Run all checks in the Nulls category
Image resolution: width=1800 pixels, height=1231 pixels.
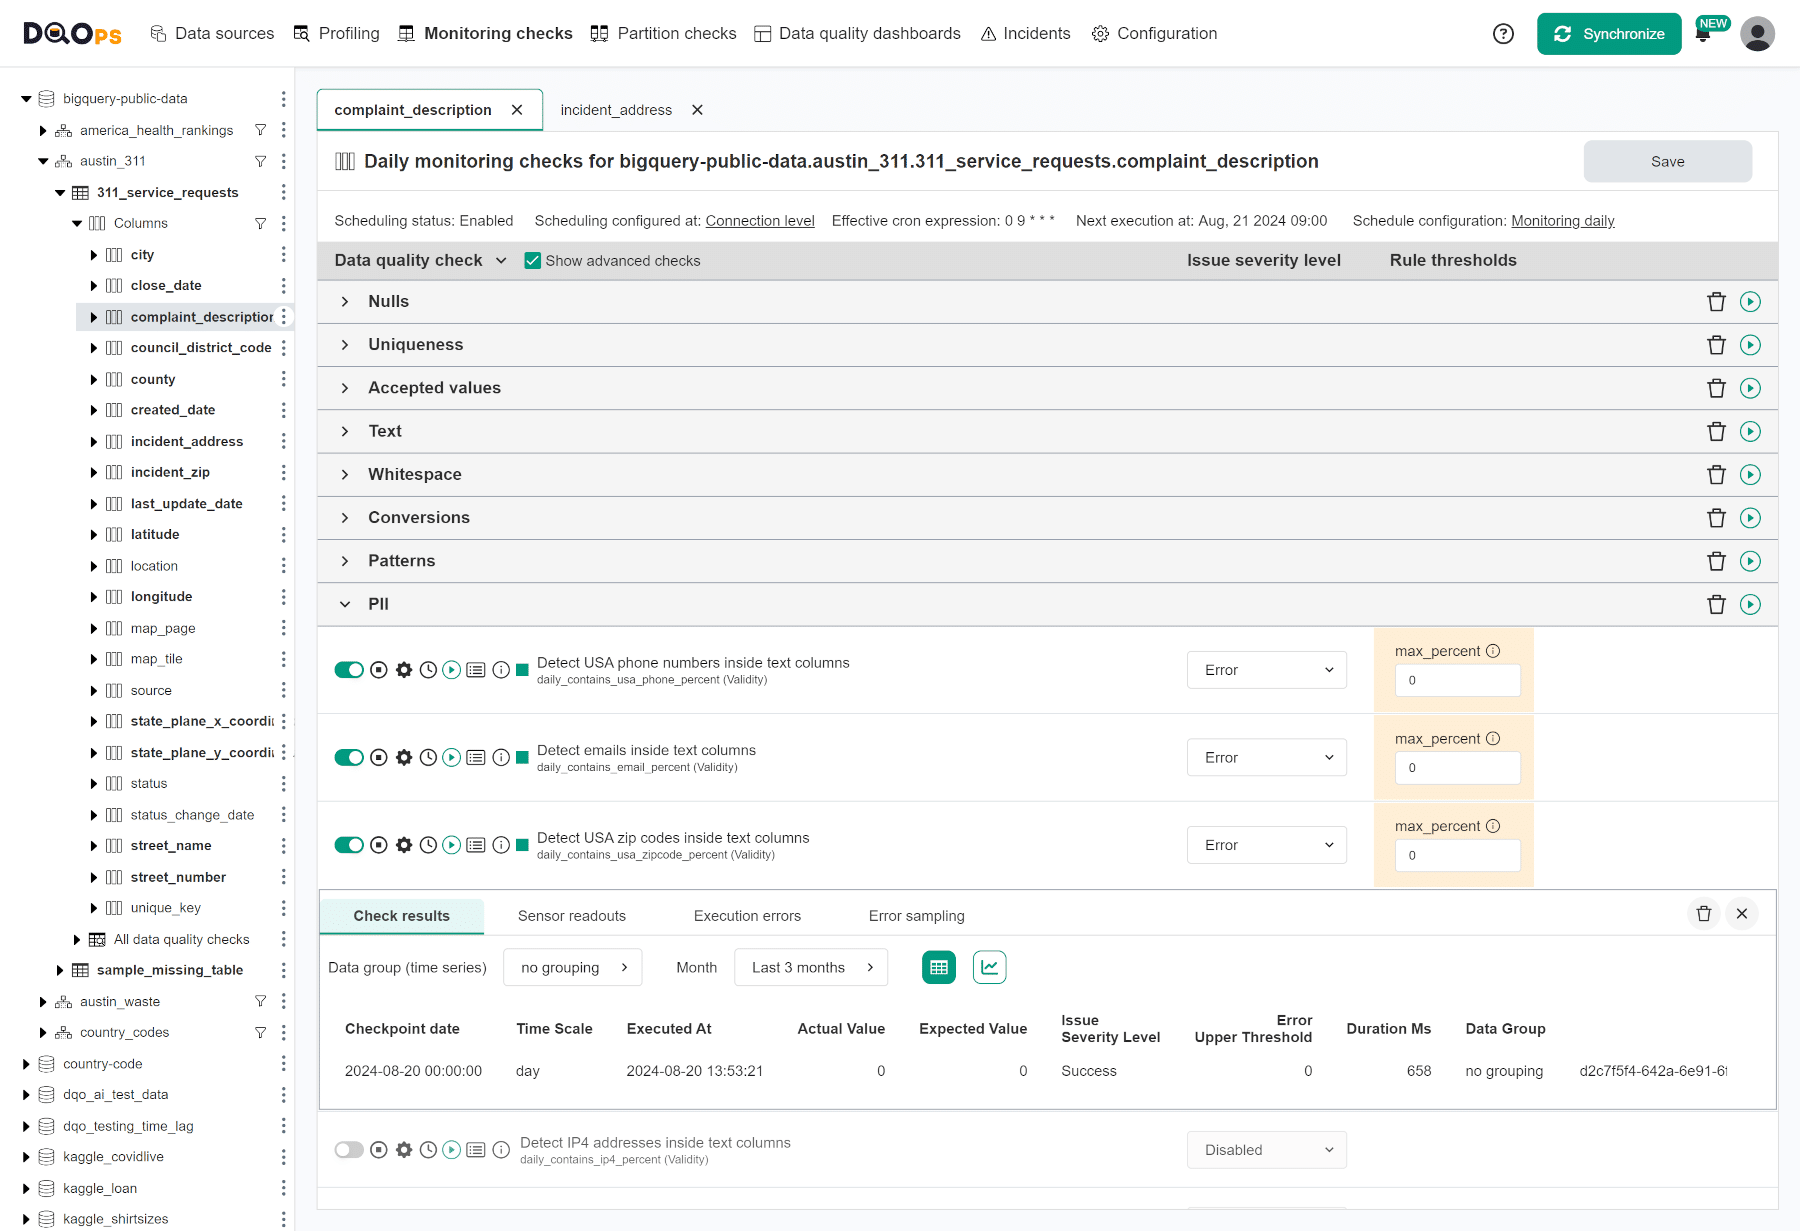[1750, 302]
